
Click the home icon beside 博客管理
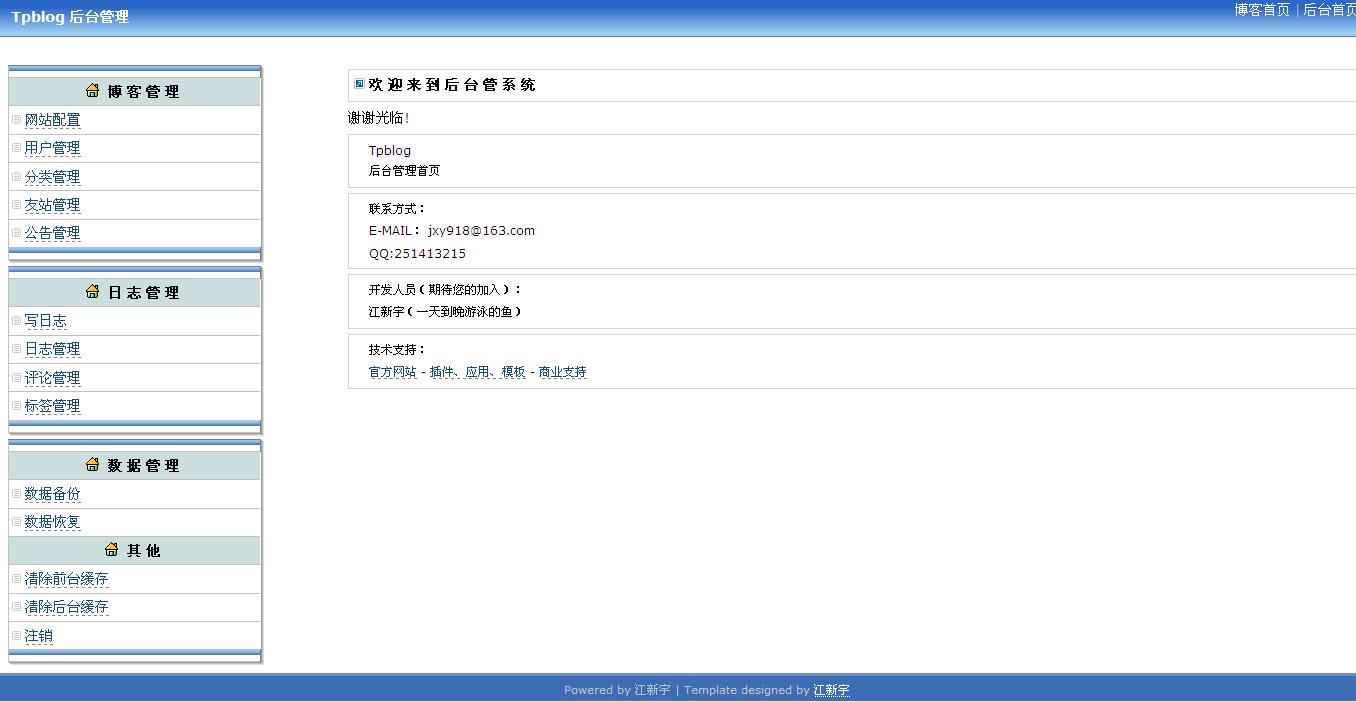[x=93, y=91]
